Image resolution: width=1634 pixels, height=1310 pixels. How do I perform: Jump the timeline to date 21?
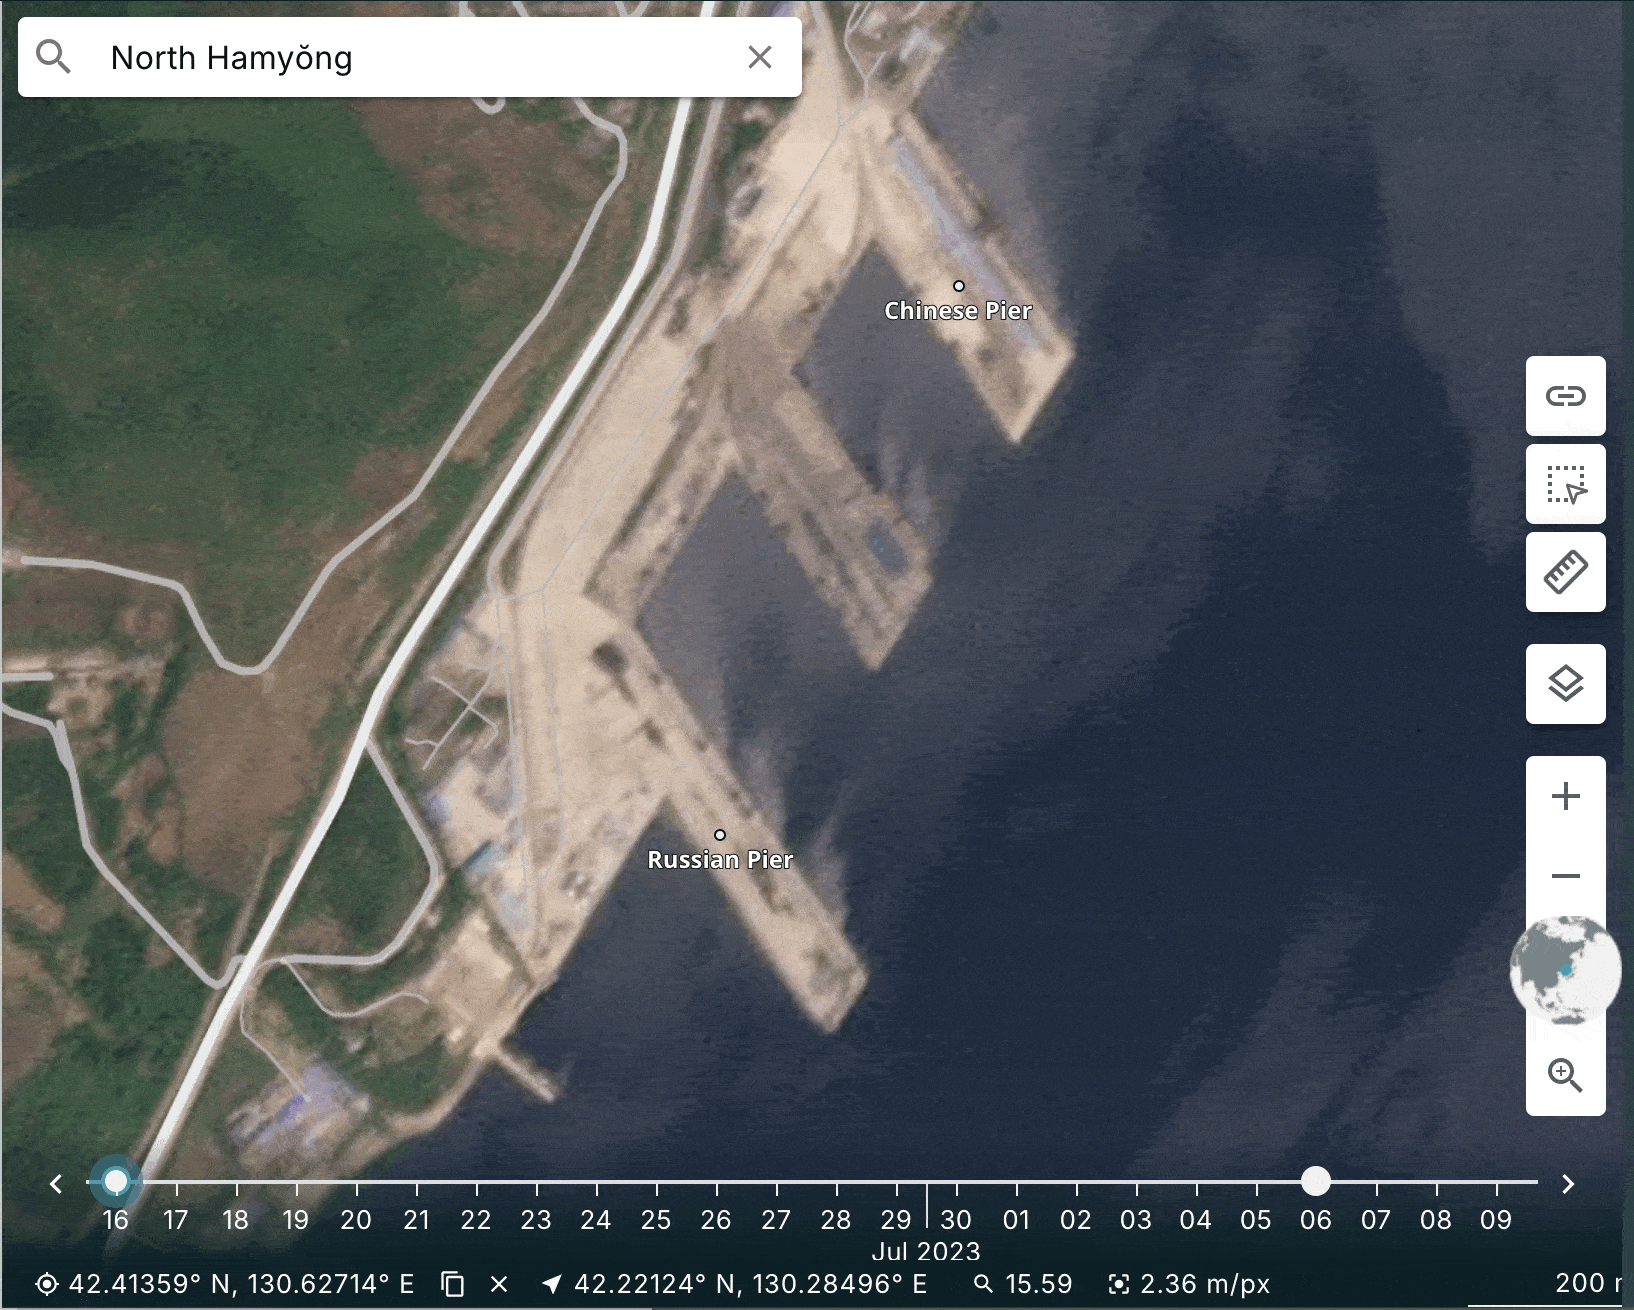click(416, 1219)
